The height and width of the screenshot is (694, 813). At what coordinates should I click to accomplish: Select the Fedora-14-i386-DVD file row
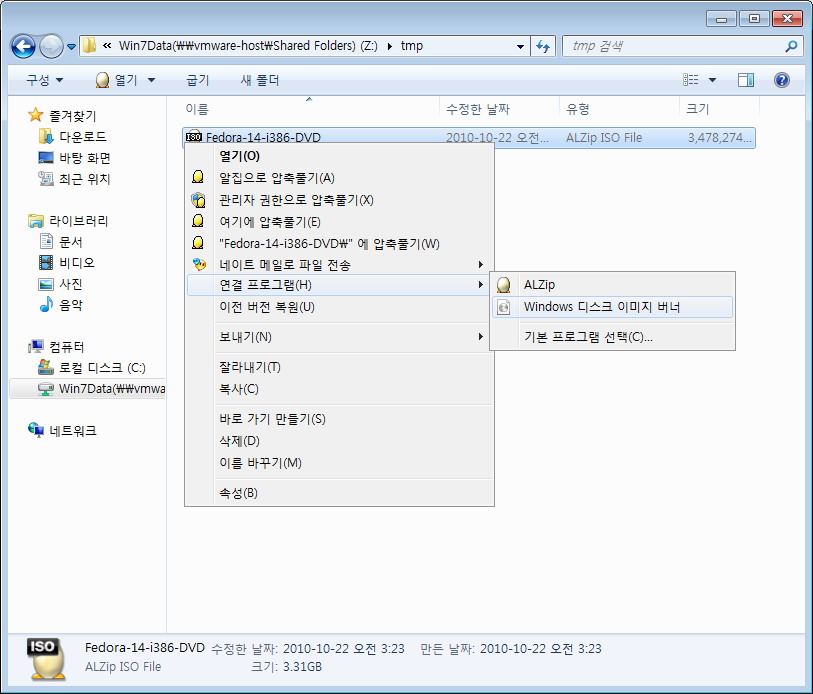(469, 137)
